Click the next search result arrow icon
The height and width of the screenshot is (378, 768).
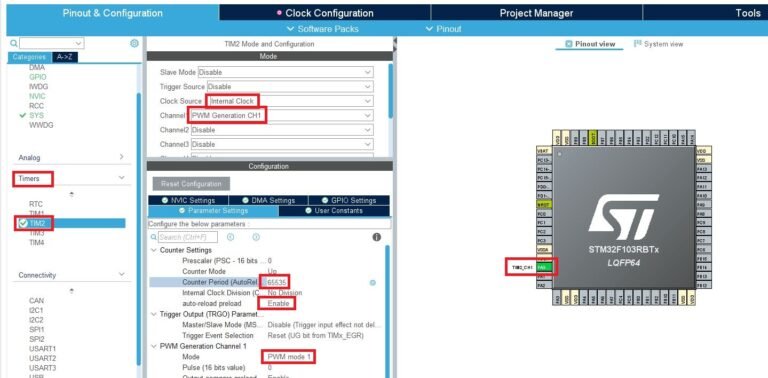pyautogui.click(x=256, y=237)
